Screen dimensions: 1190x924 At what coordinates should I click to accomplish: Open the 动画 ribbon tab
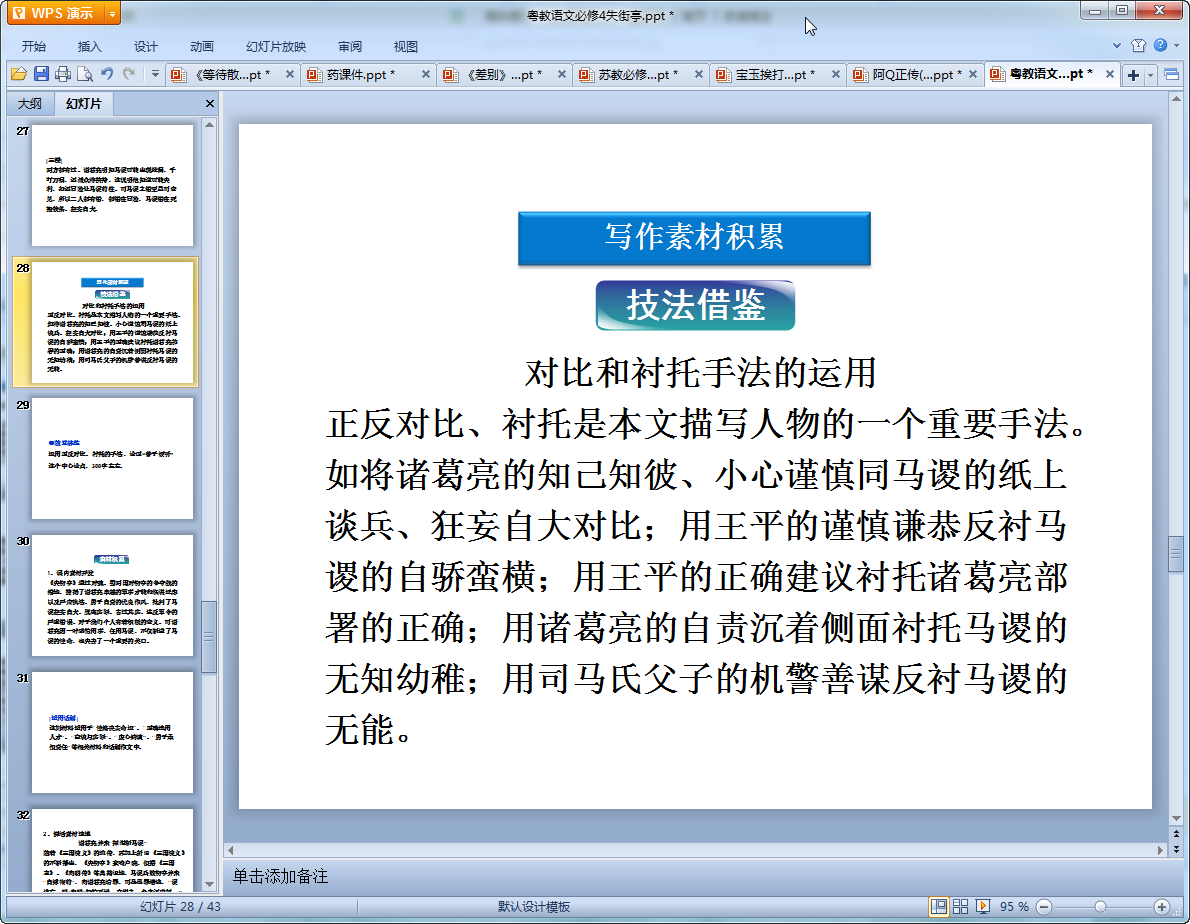point(202,46)
